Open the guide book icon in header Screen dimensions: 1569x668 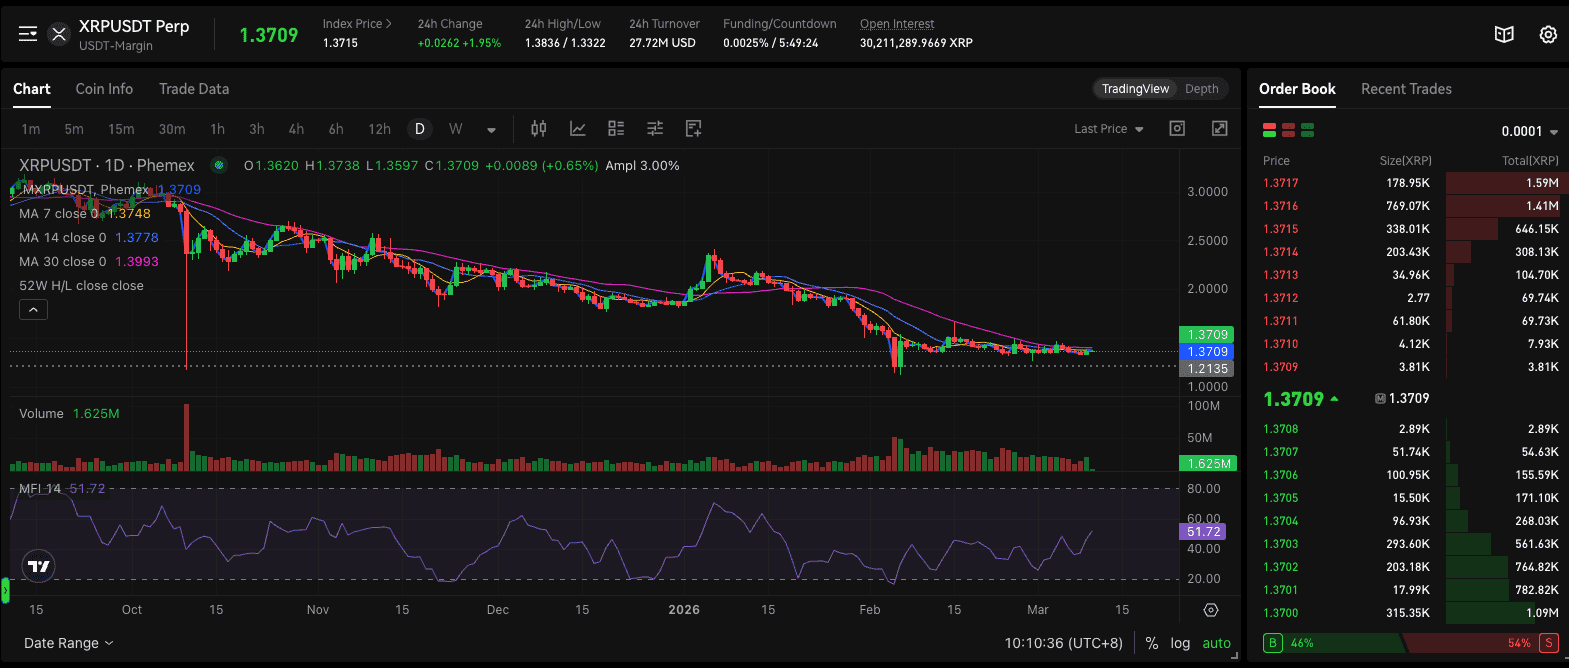(1503, 35)
